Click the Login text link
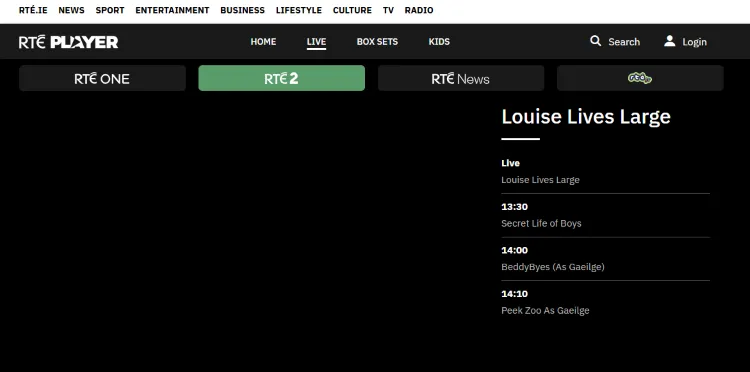The width and height of the screenshot is (750, 372). (x=695, y=42)
